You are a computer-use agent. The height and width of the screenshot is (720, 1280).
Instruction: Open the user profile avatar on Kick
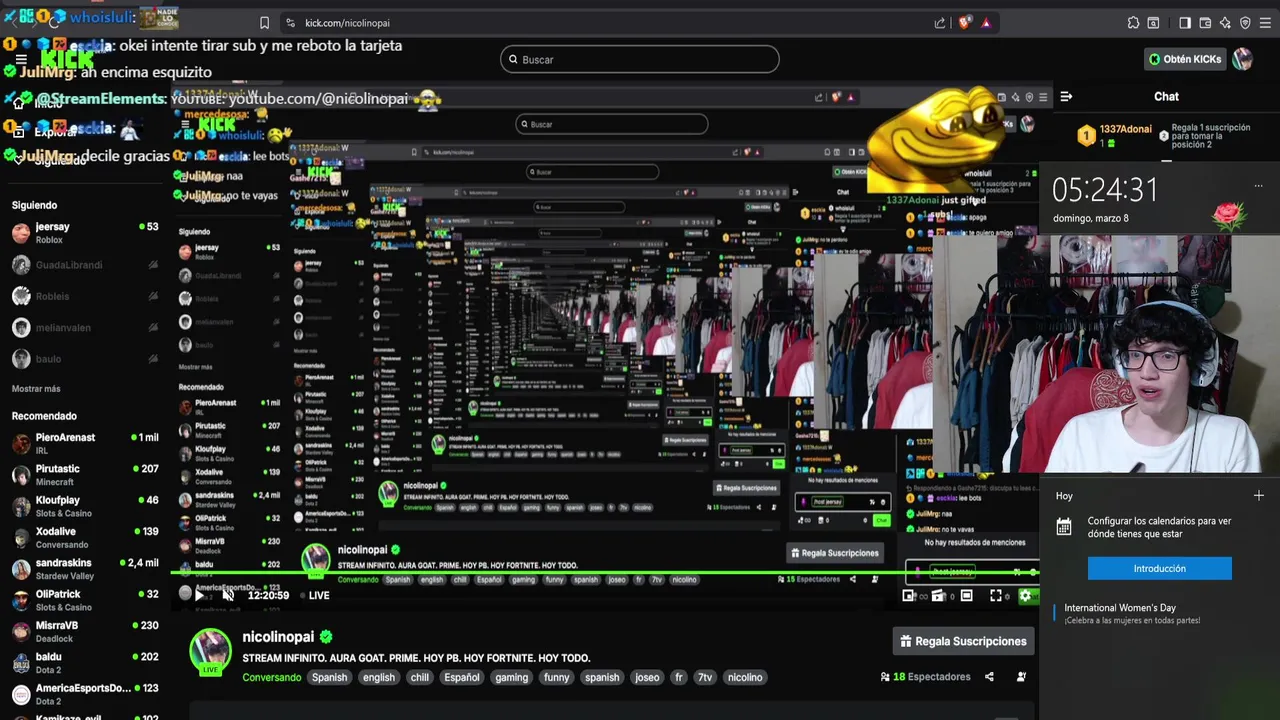click(1242, 59)
